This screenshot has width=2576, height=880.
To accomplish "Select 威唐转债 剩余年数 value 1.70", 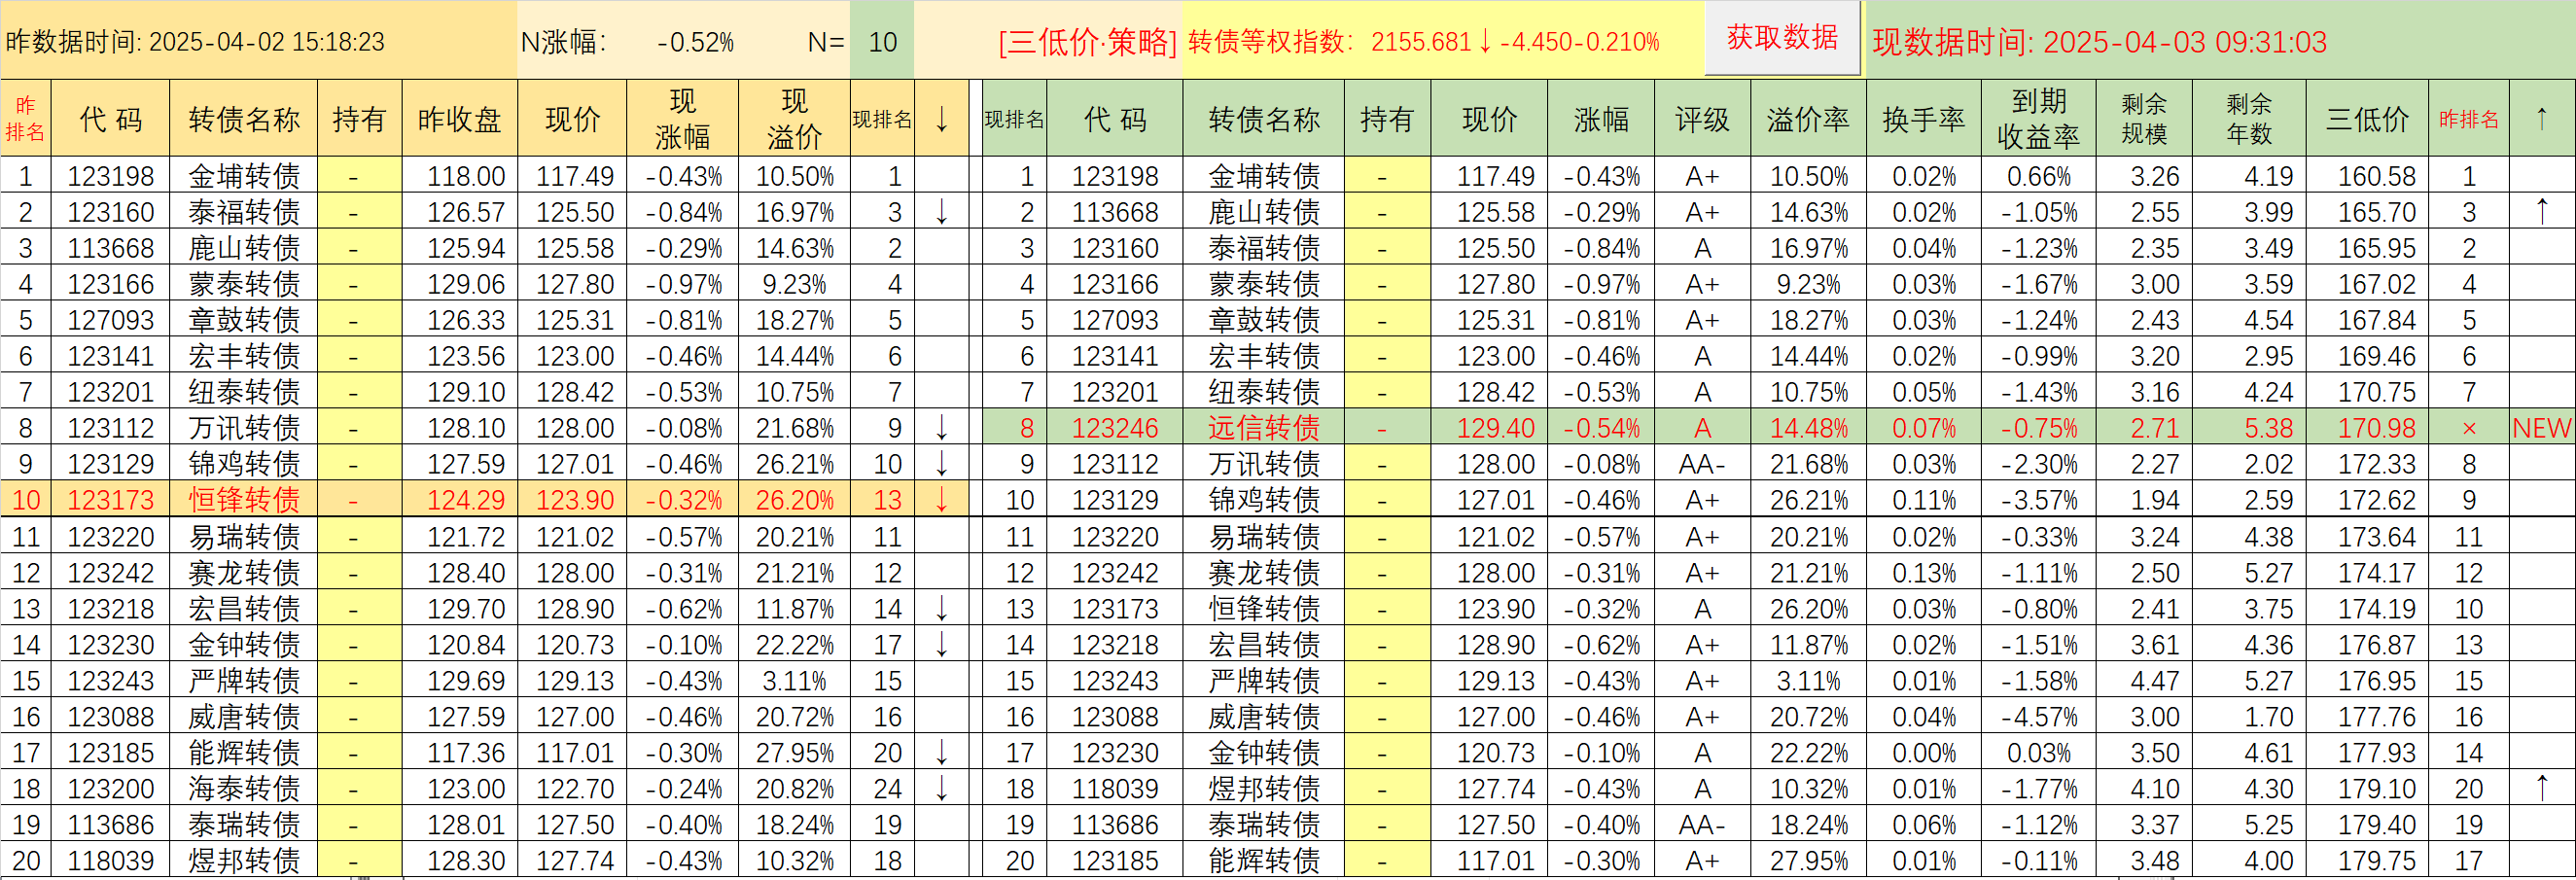I will (x=2249, y=717).
